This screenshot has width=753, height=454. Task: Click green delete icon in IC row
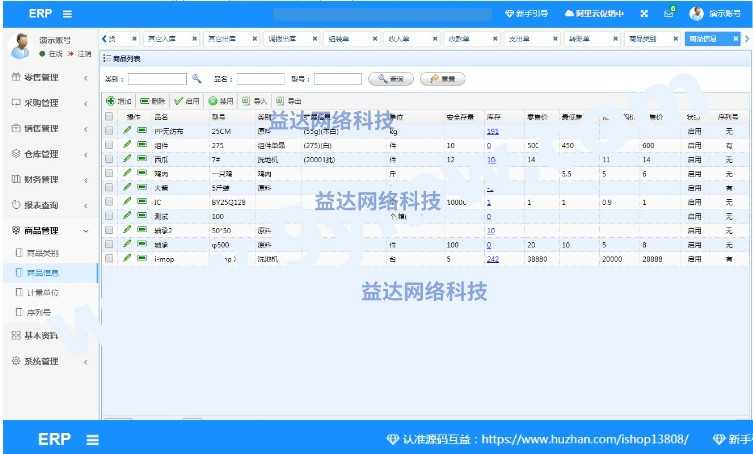[x=142, y=201]
